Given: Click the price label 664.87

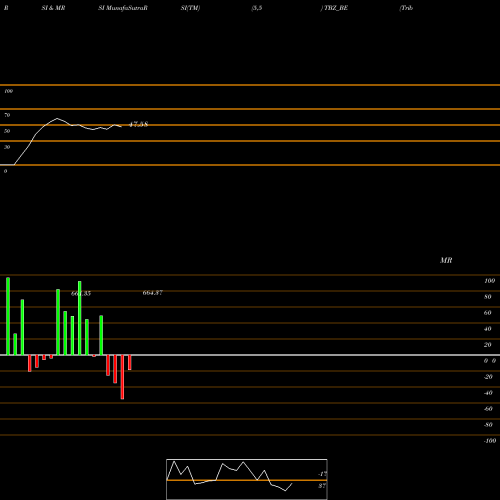Looking at the screenshot, I should coord(153,293).
